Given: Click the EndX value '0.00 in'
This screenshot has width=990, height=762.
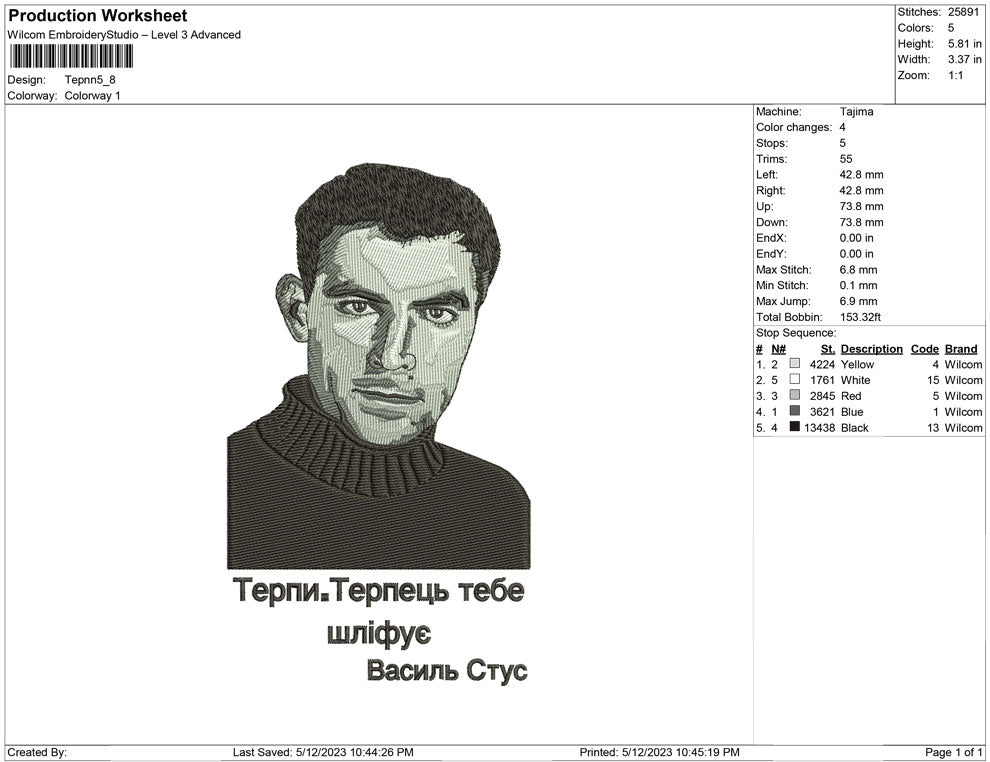Looking at the screenshot, I should click(857, 238).
